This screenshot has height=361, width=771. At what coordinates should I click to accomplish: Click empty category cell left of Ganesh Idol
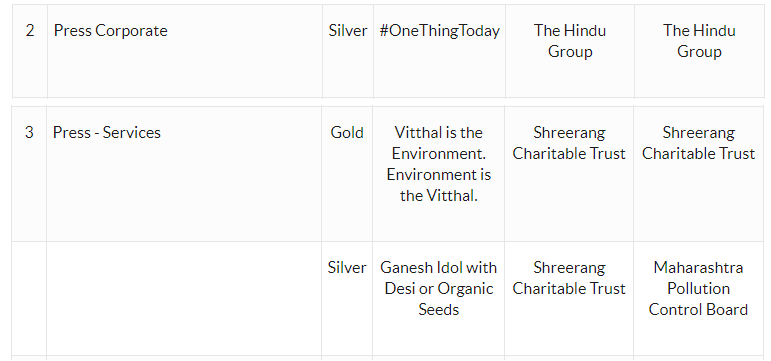(x=184, y=298)
